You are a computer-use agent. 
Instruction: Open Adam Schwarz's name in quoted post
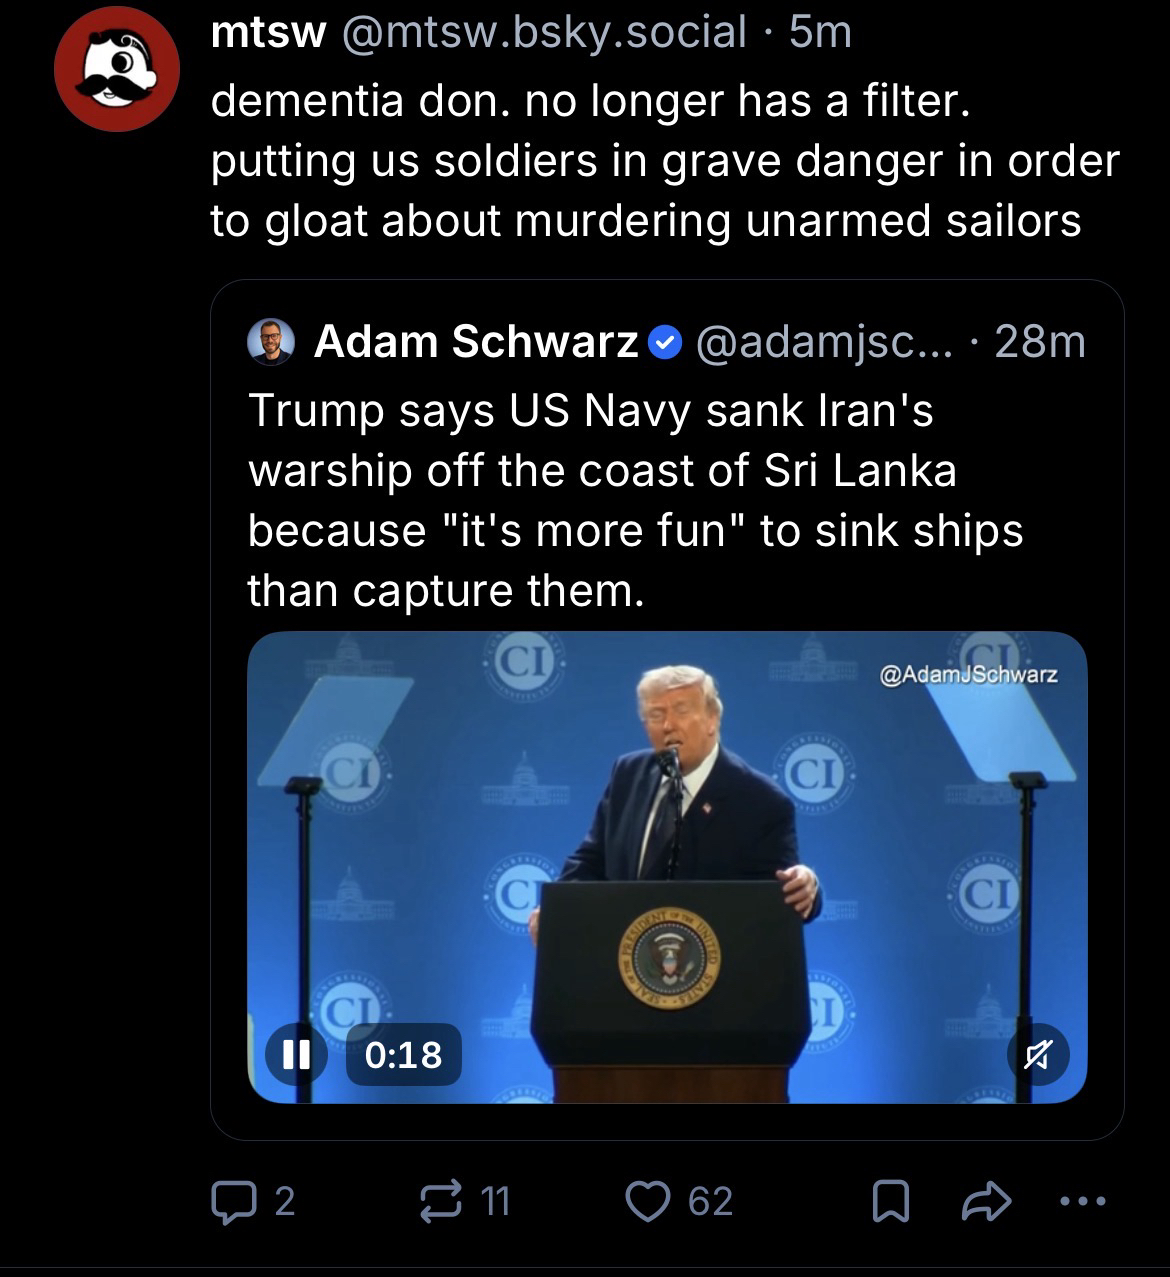[x=476, y=342]
